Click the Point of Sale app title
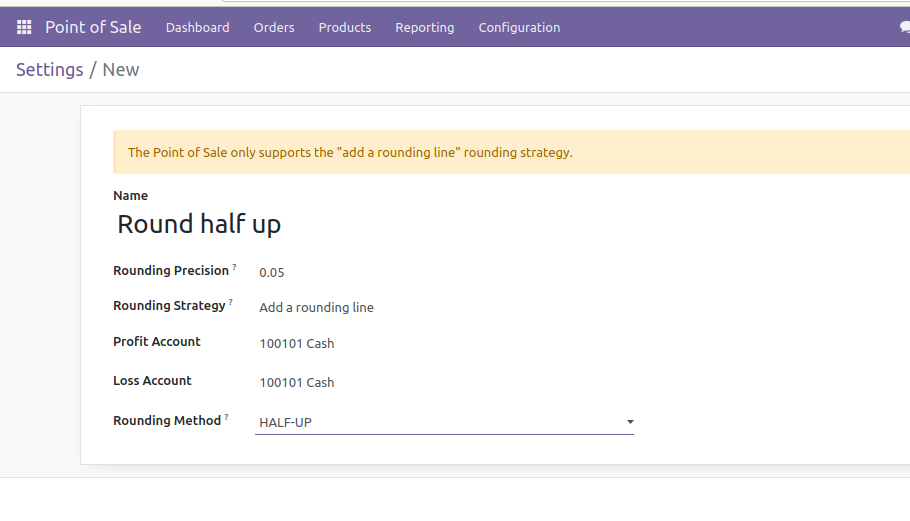Image resolution: width=910 pixels, height=521 pixels. (93, 27)
